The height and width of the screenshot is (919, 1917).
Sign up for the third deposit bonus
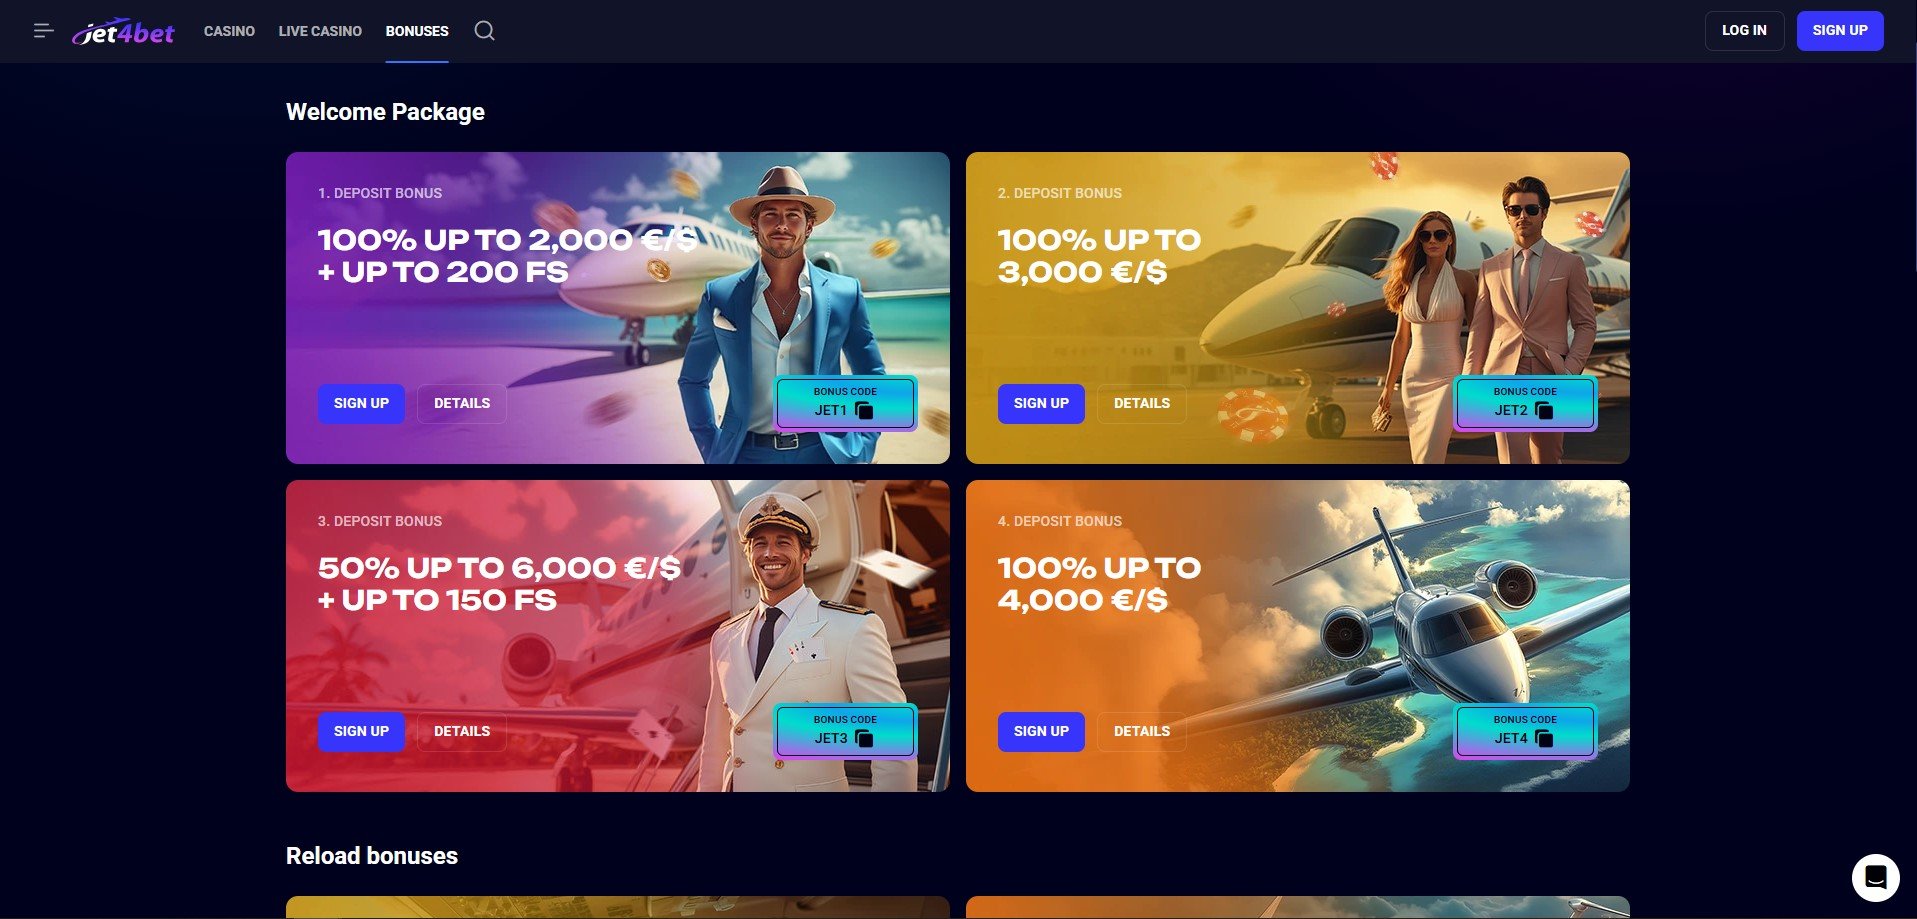(361, 732)
